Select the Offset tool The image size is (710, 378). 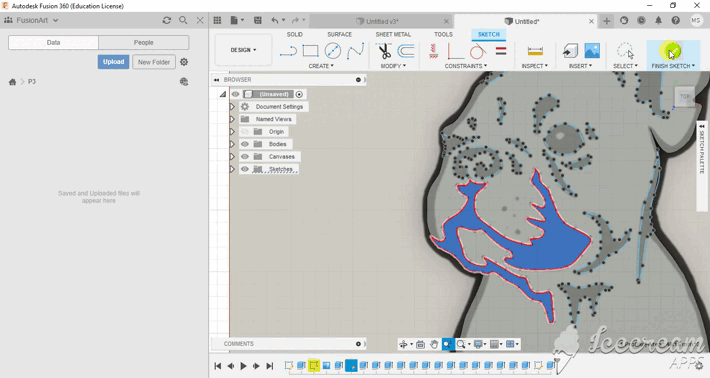click(406, 51)
